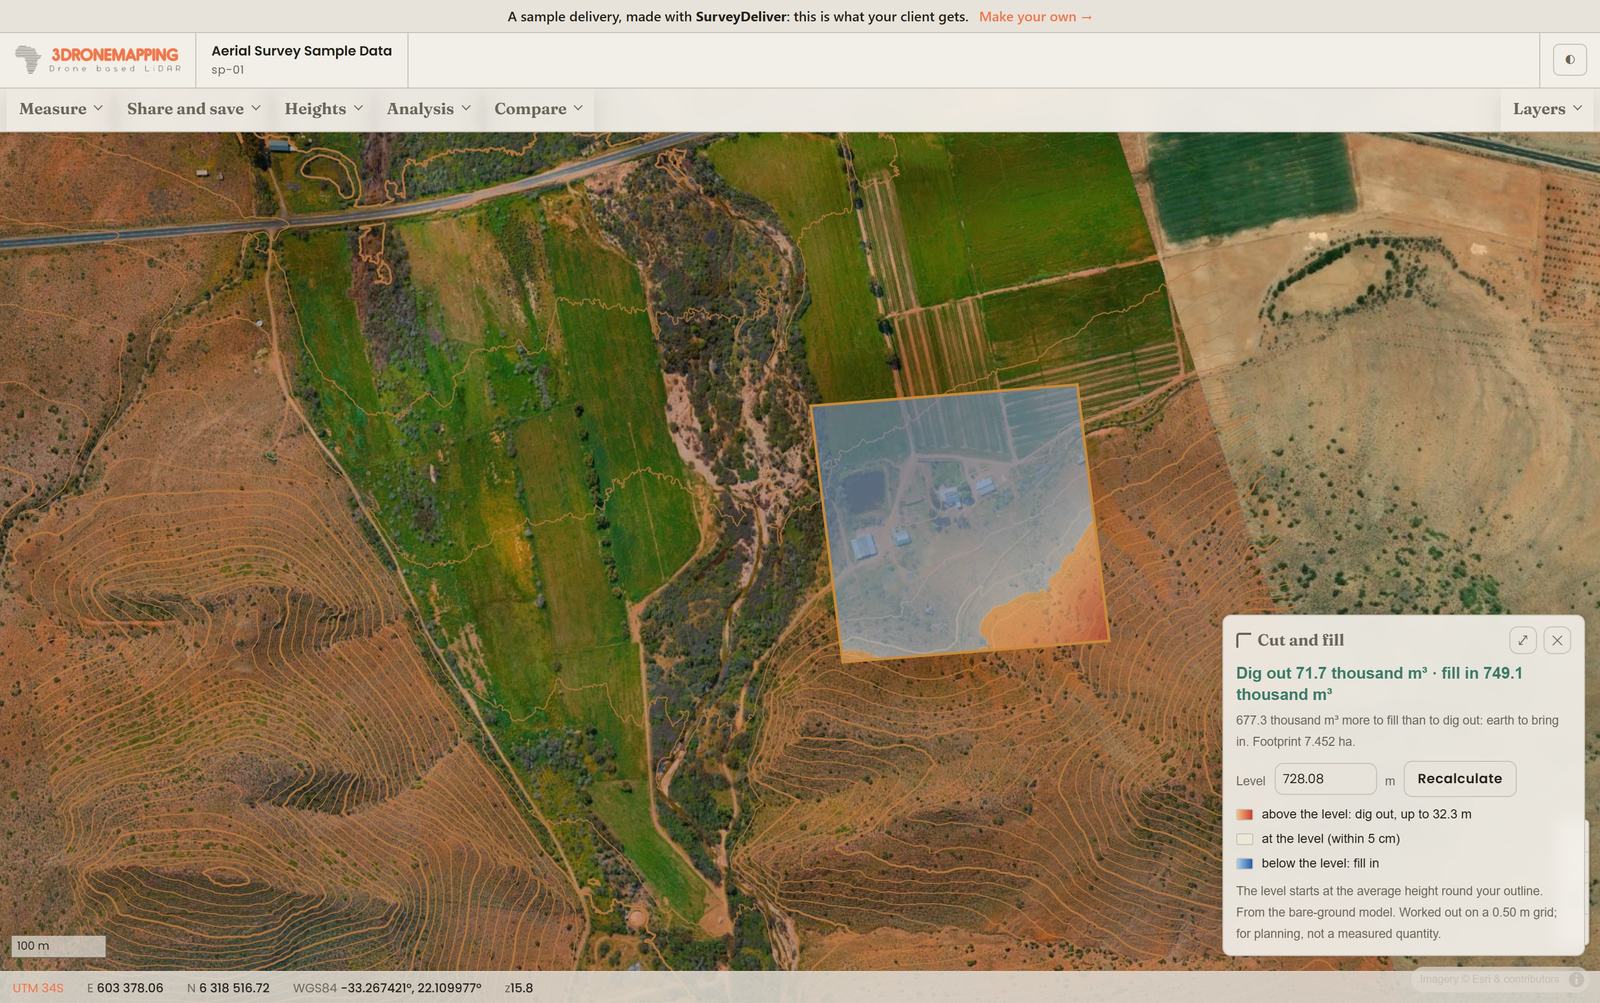Click the imagery attribution info icon
This screenshot has height=1003, width=1600.
(x=1576, y=979)
